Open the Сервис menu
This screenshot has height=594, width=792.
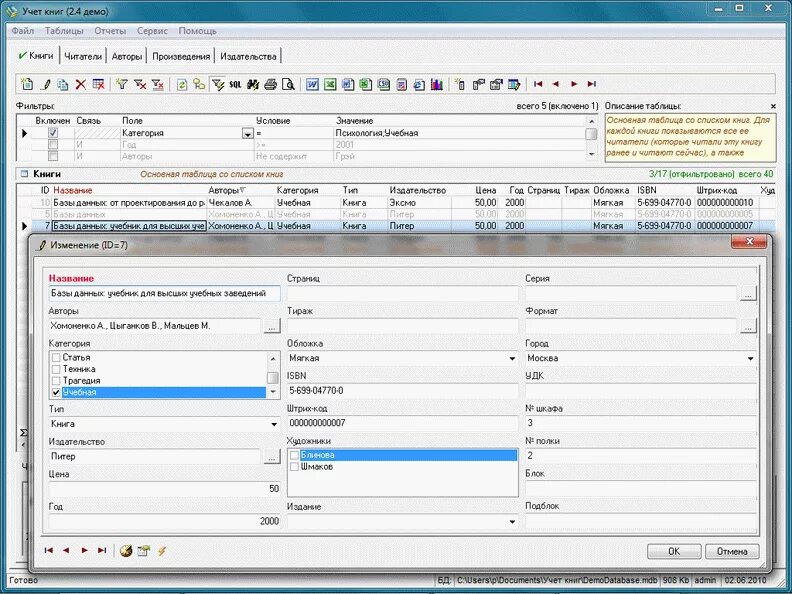pyautogui.click(x=152, y=31)
